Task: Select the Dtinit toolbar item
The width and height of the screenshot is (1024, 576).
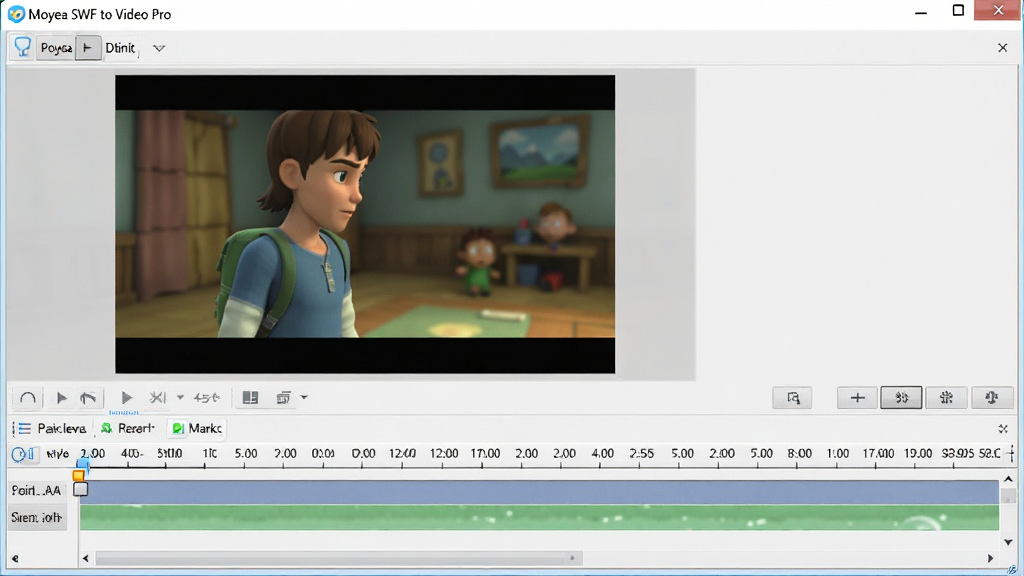Action: pos(120,48)
